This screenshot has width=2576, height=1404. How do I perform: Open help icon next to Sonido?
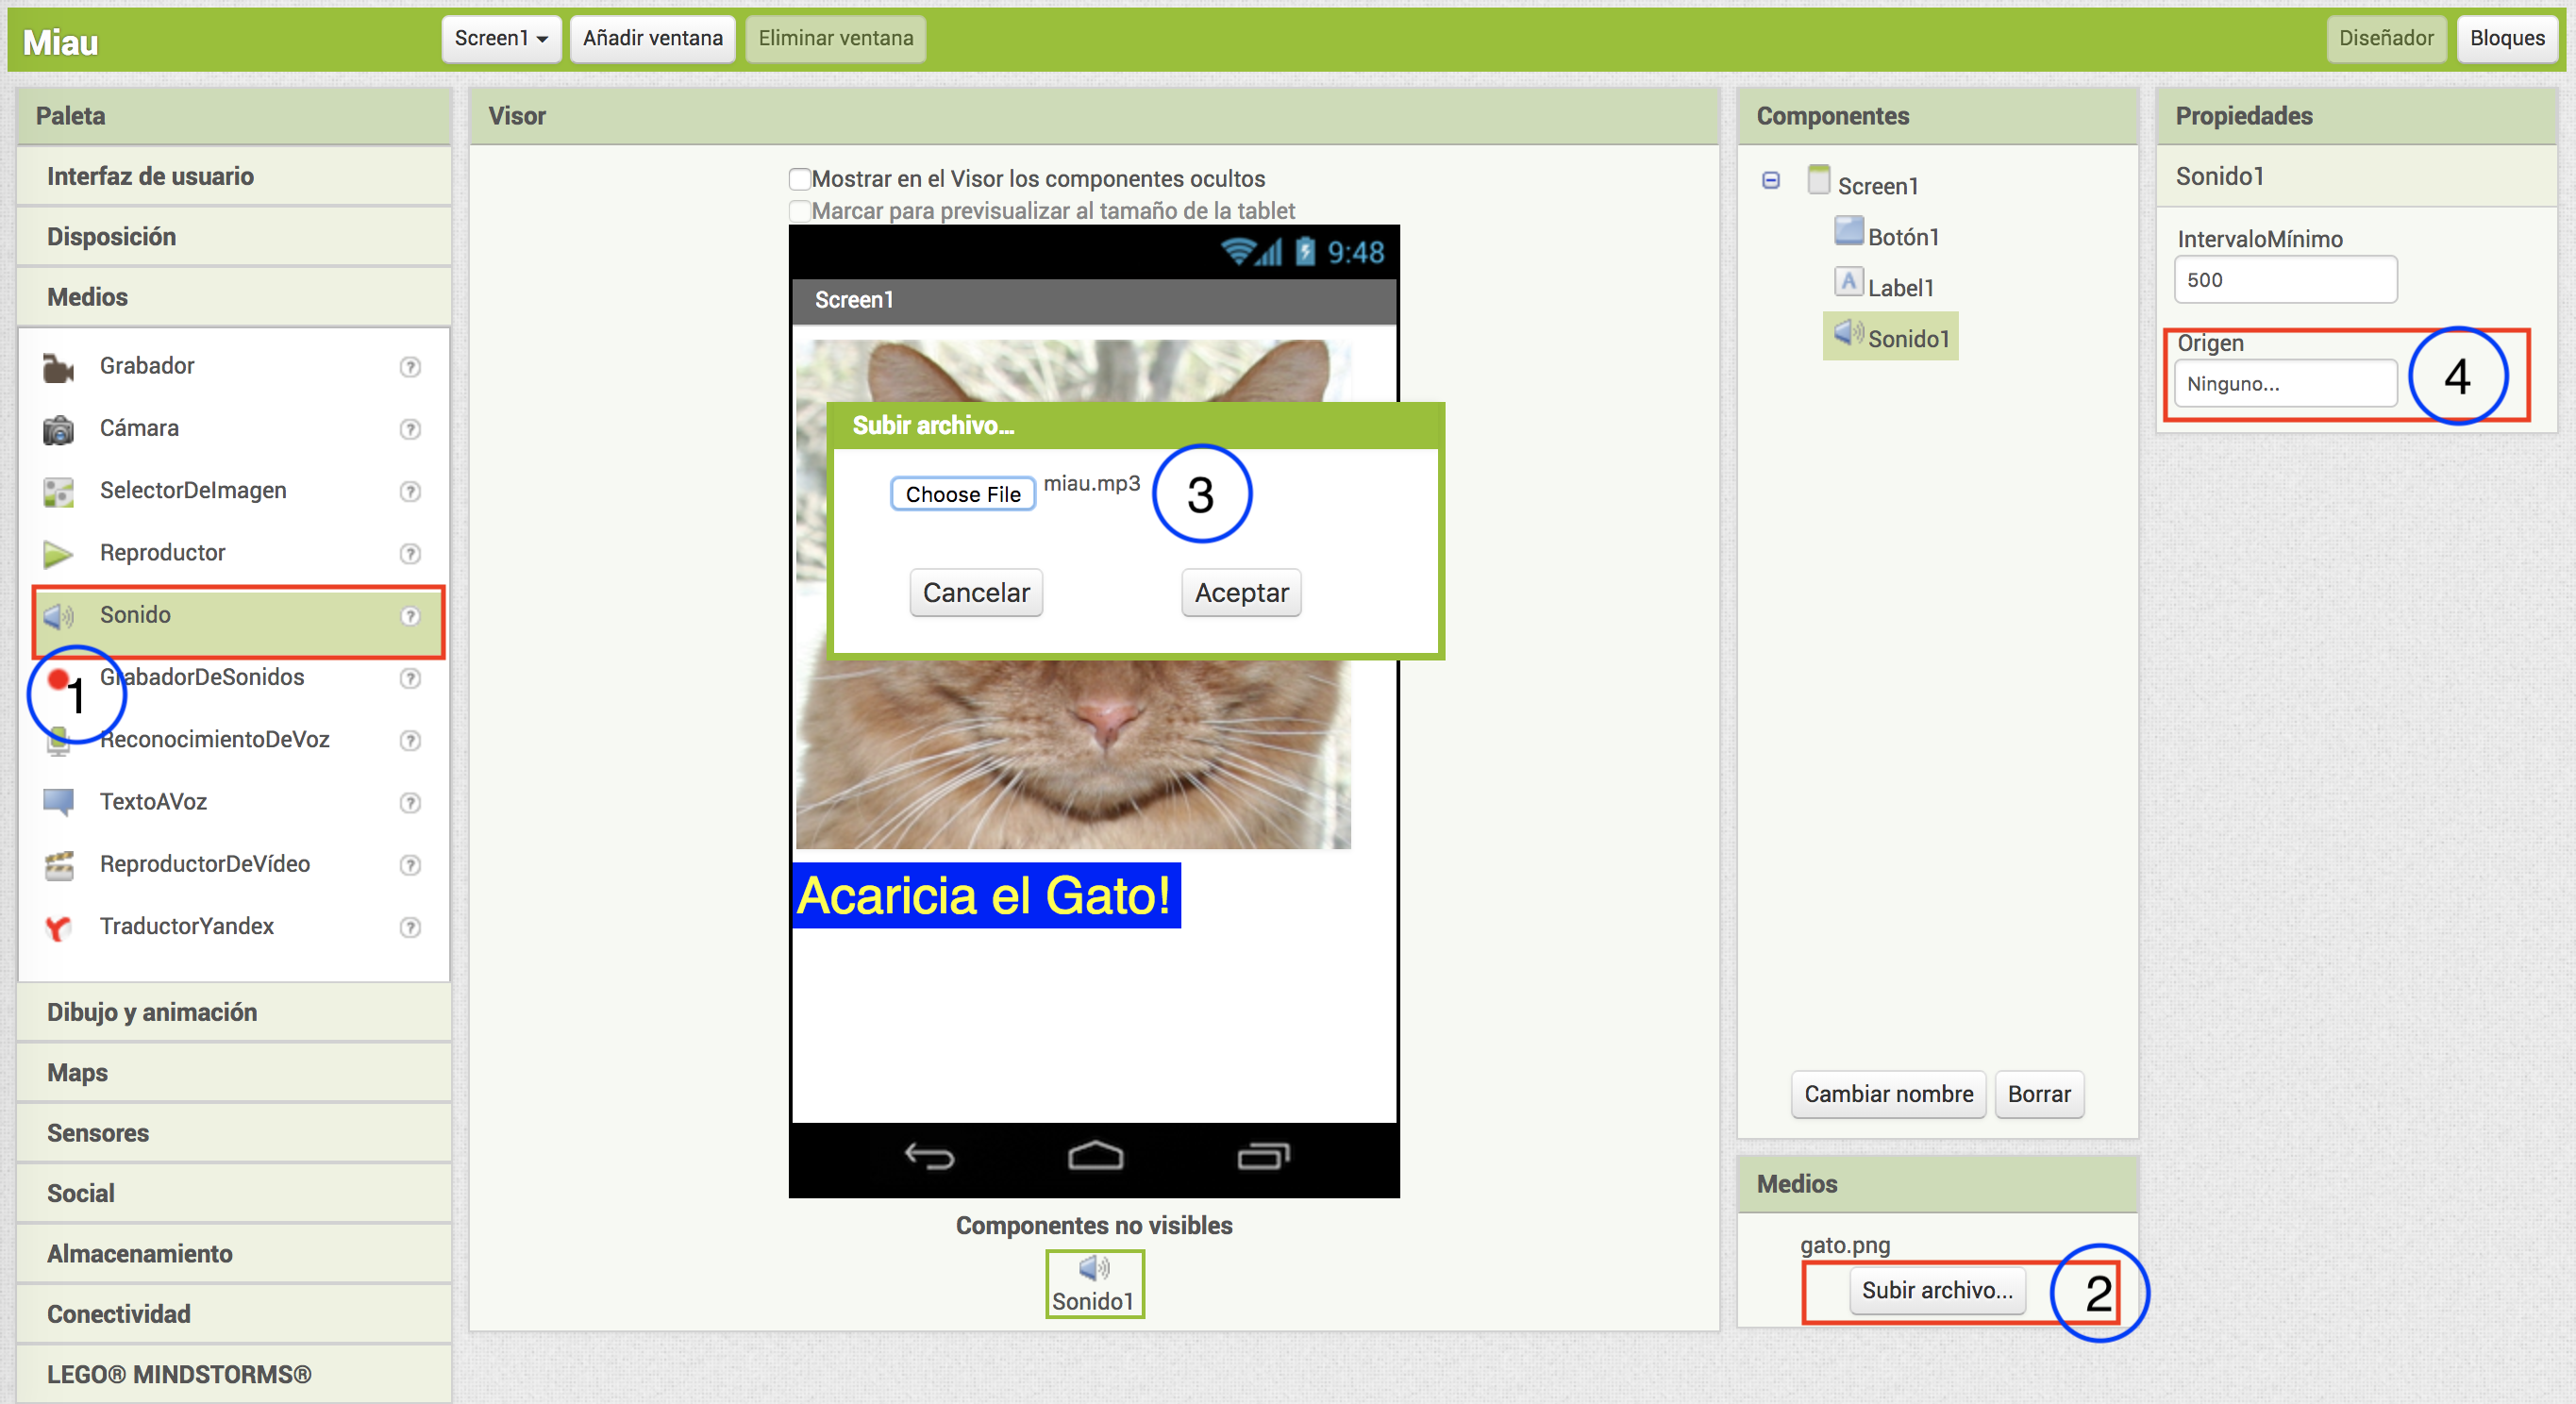pos(410,616)
